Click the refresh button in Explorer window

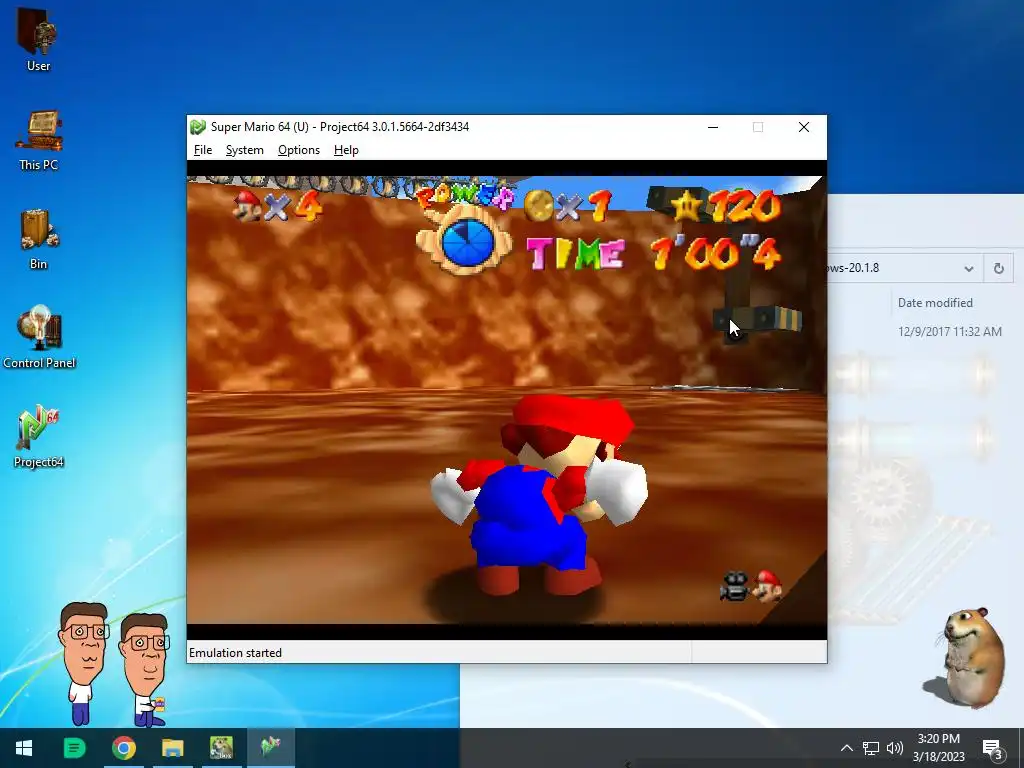tap(999, 268)
